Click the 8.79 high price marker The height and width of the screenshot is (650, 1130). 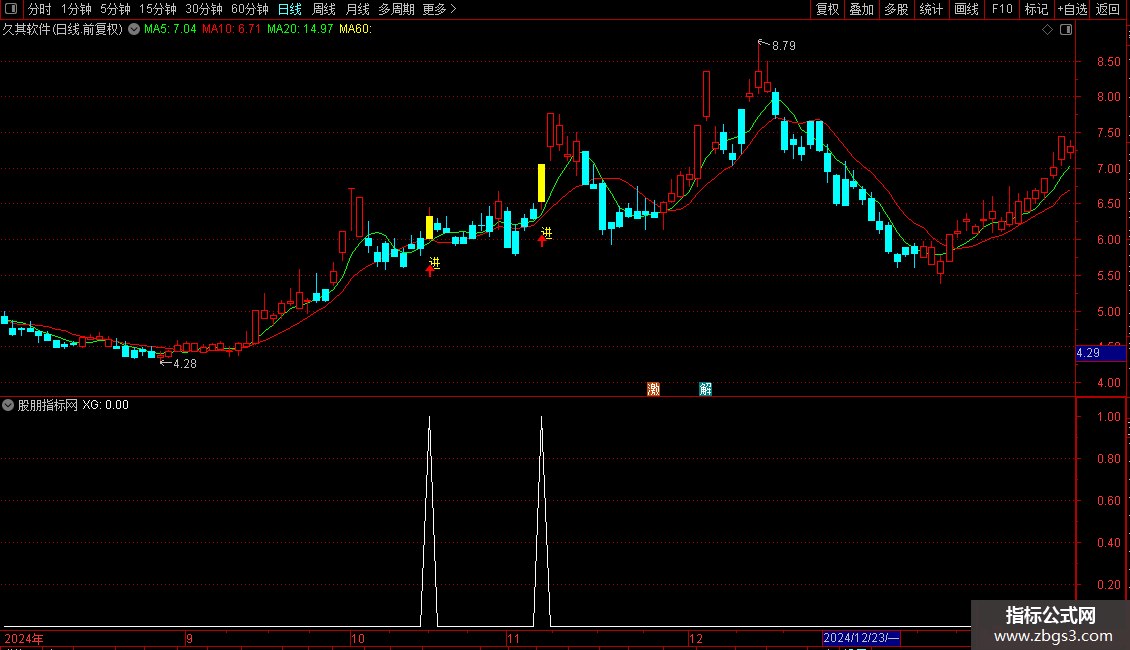coord(783,45)
